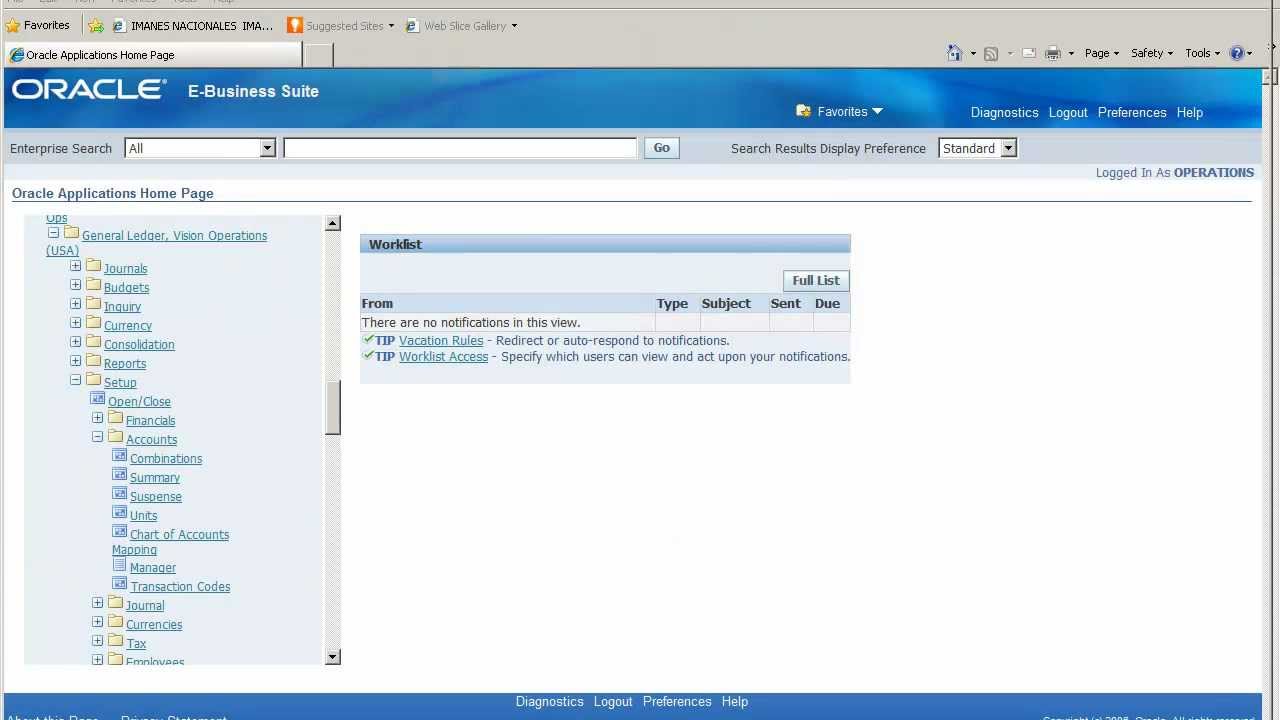Viewport: 1280px width, 720px height.
Task: Collapse General Ledger, Vision Operations node
Action: pos(53,233)
